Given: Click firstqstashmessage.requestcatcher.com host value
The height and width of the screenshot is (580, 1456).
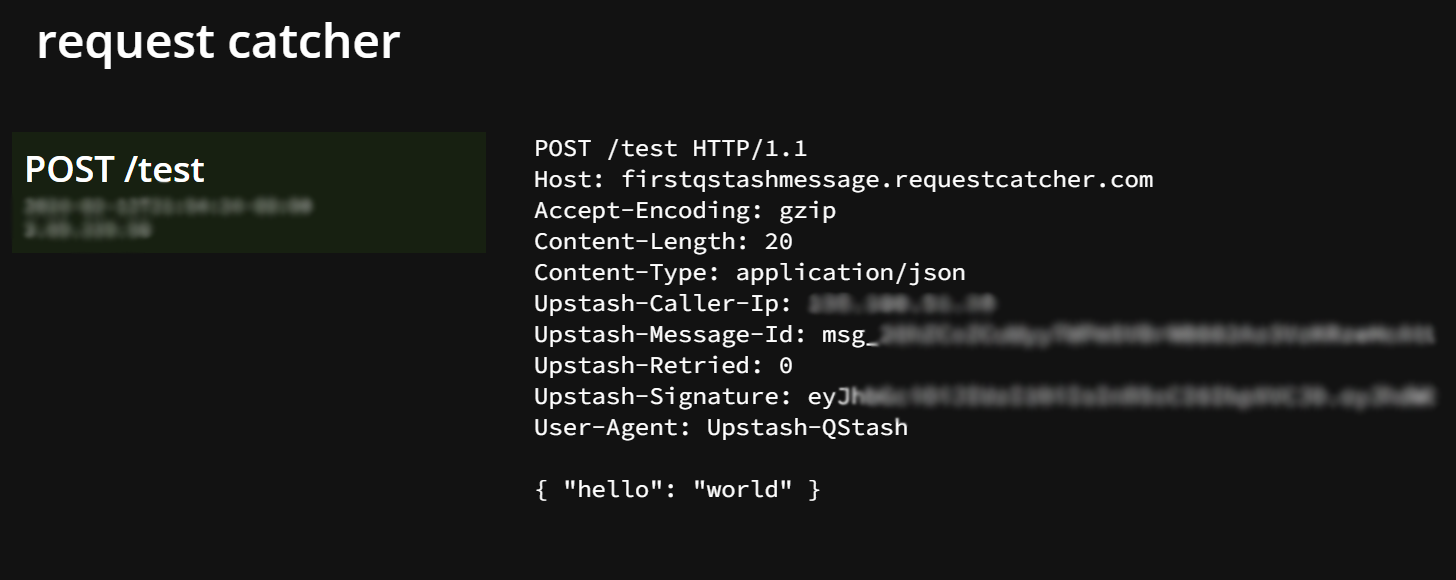Looking at the screenshot, I should tap(887, 180).
